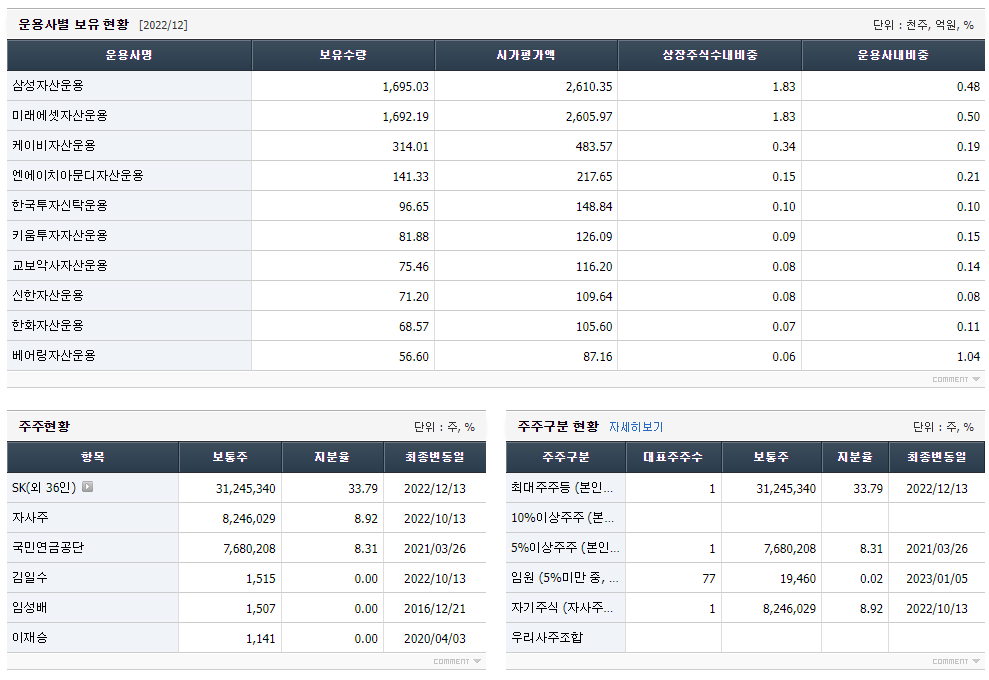Select 김일수 shareholder row
The height and width of the screenshot is (680, 989).
30,577
